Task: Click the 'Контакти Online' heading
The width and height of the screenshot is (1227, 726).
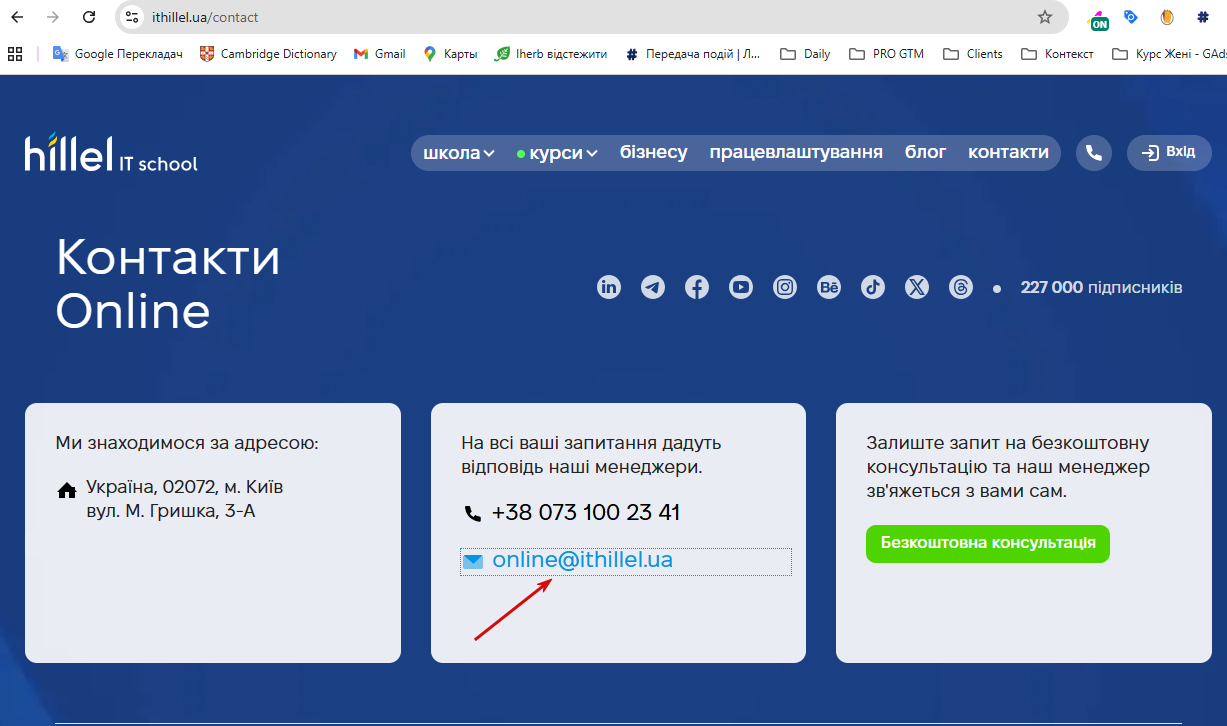Action: pos(168,284)
